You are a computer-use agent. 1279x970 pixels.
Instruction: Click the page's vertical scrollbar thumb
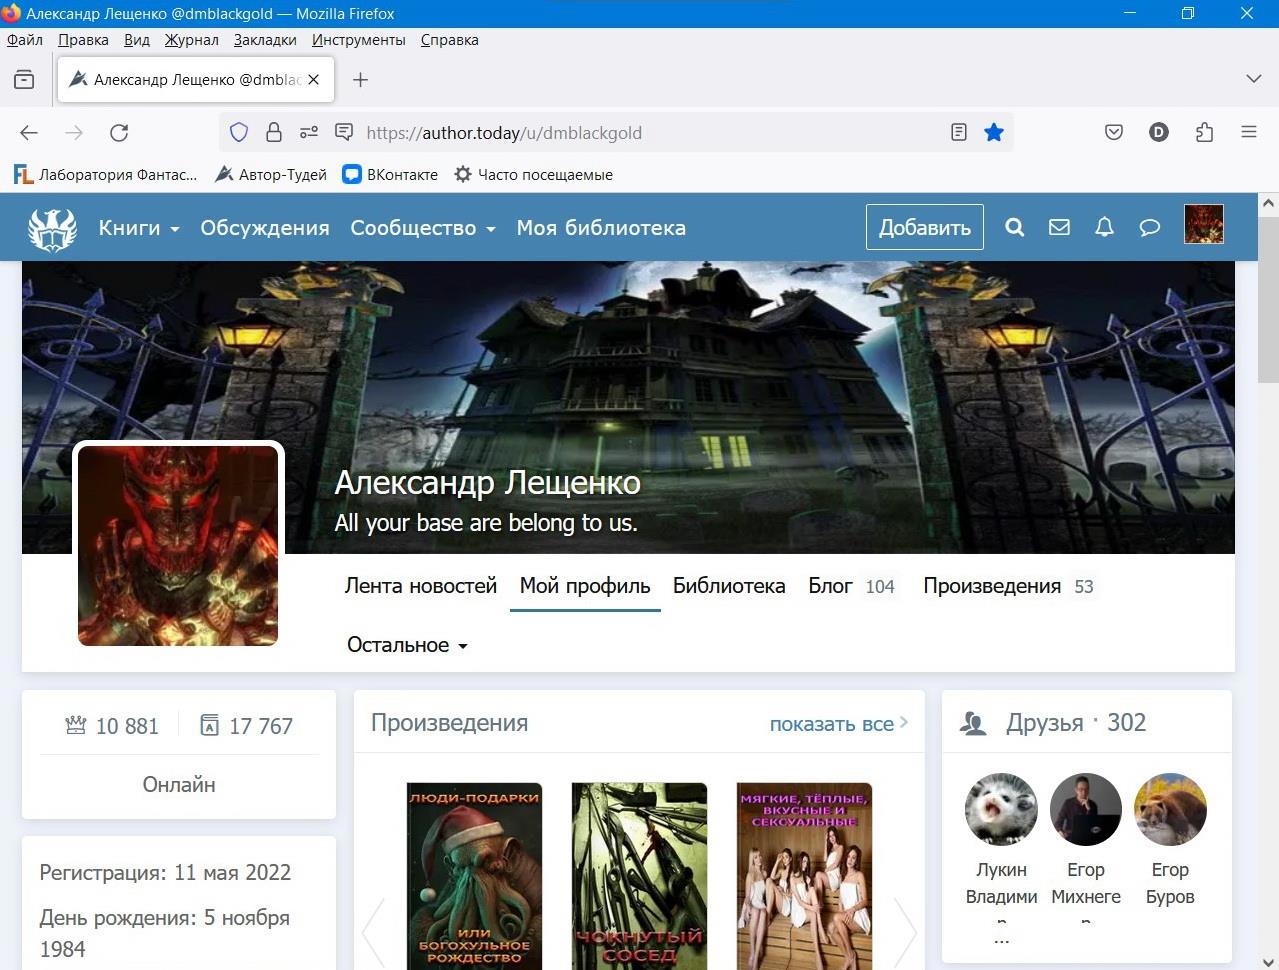pyautogui.click(x=1268, y=300)
